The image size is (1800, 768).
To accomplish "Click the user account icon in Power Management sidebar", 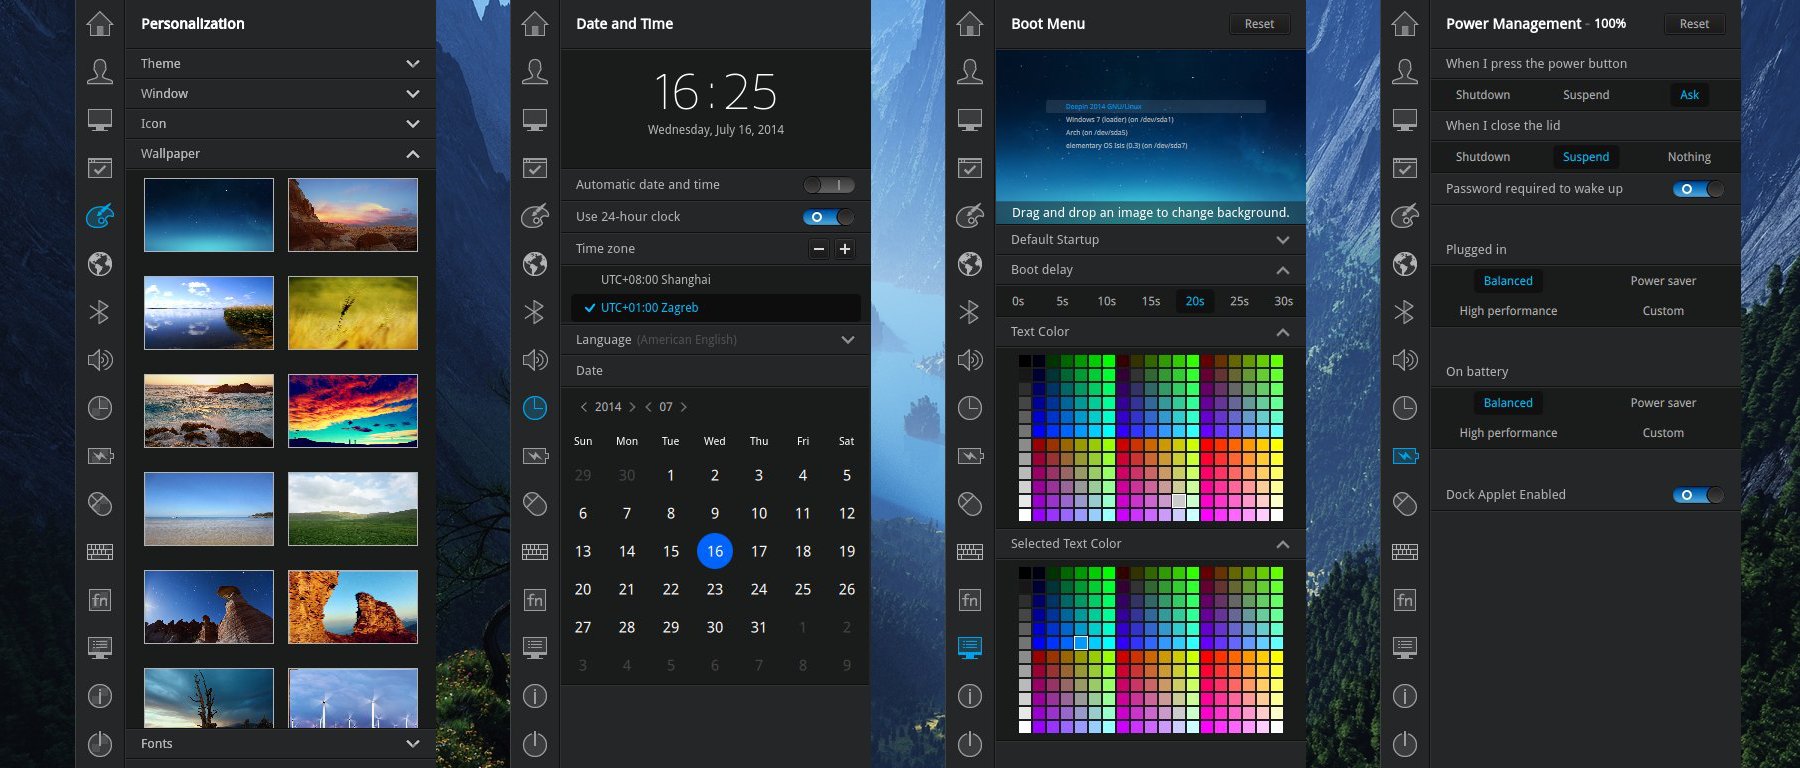I will point(1405,72).
